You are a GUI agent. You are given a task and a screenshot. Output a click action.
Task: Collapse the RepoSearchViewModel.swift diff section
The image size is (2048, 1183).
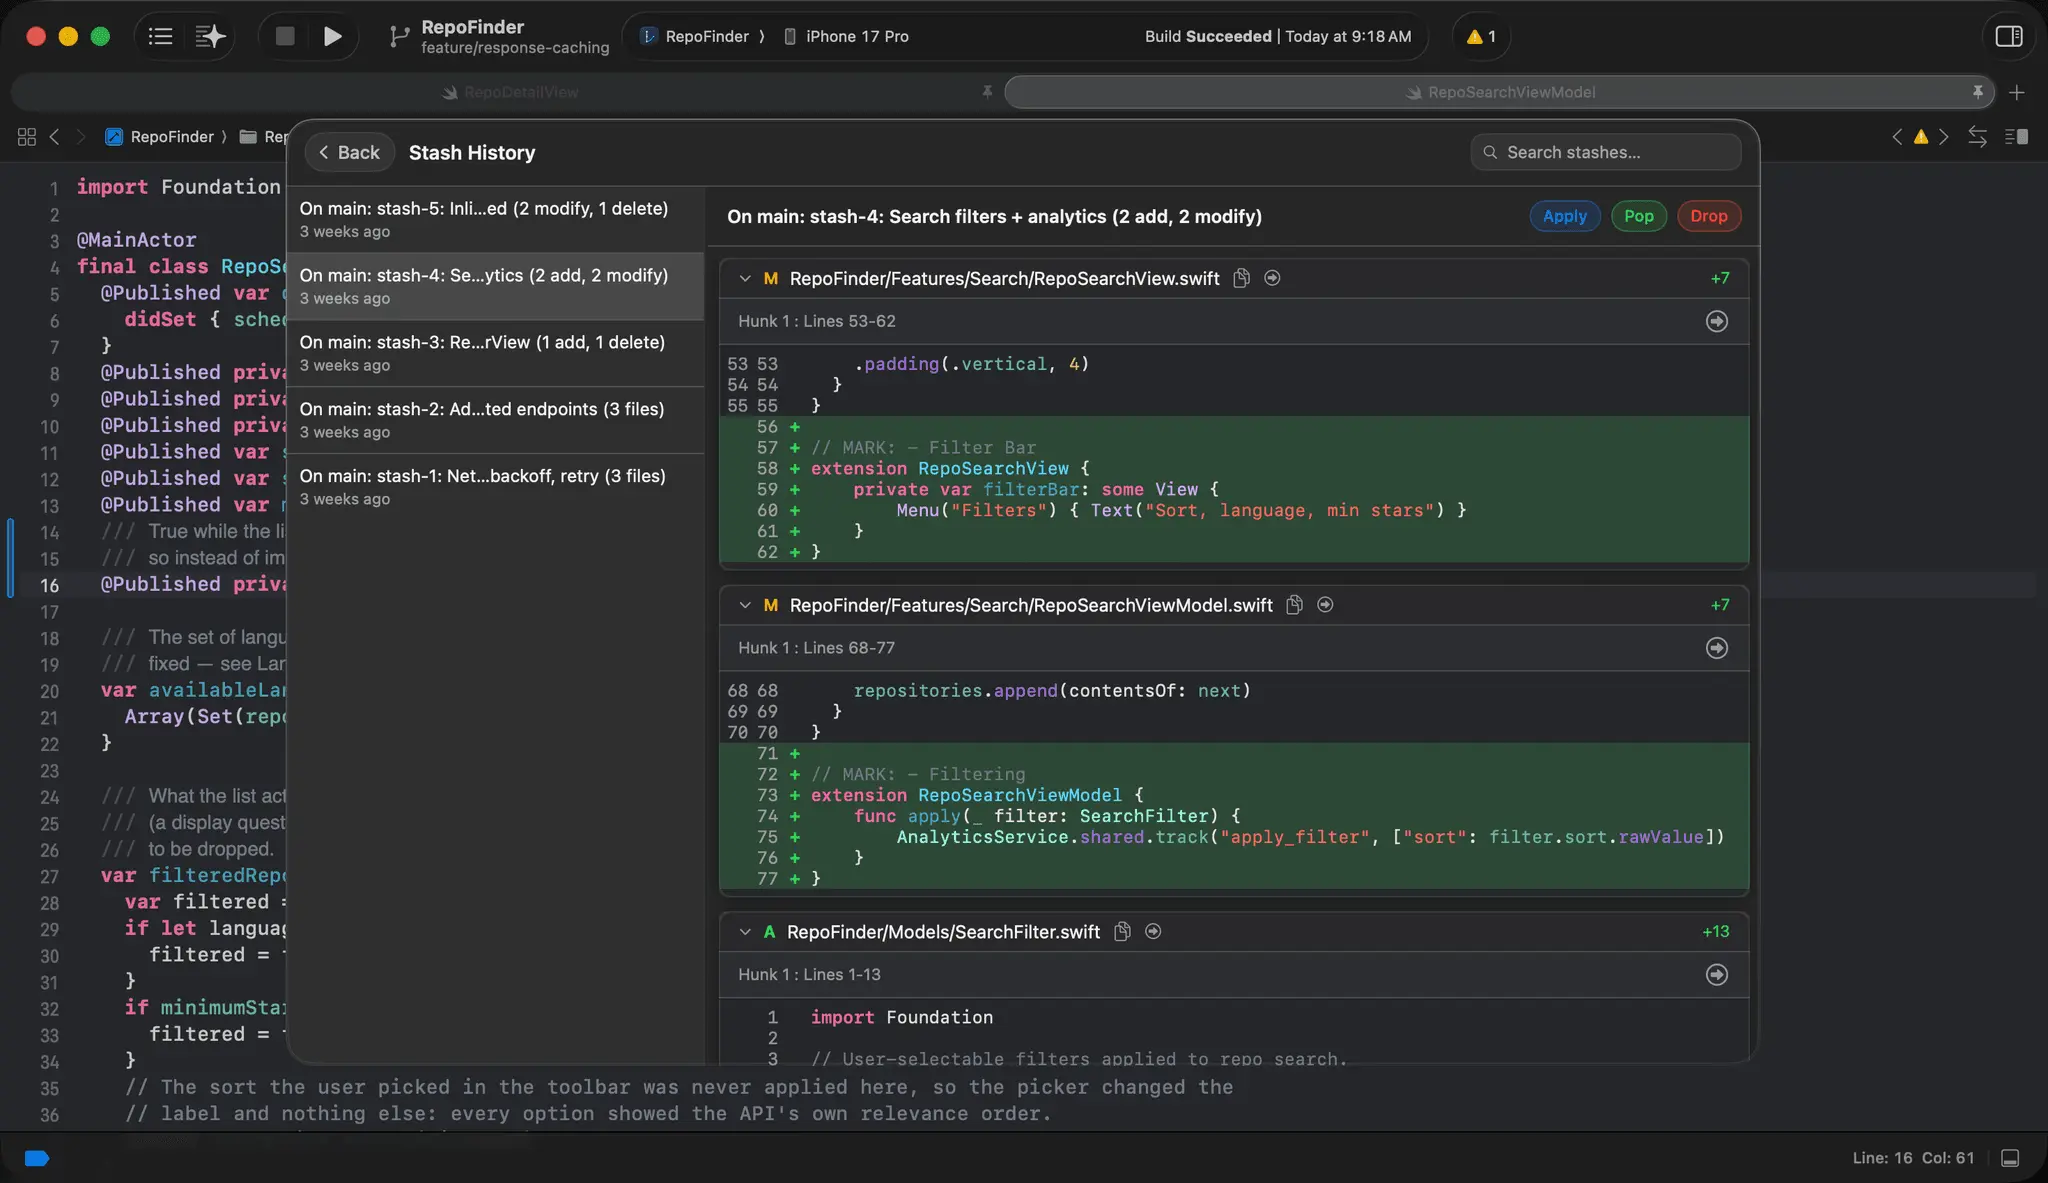[745, 605]
